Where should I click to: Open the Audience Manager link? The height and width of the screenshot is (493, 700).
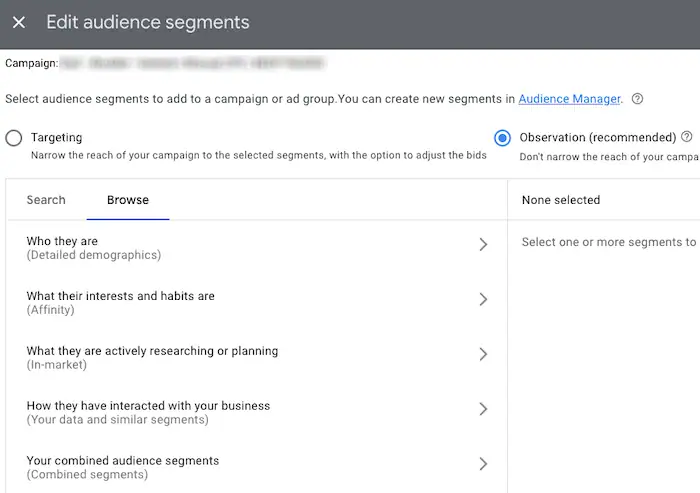569,99
